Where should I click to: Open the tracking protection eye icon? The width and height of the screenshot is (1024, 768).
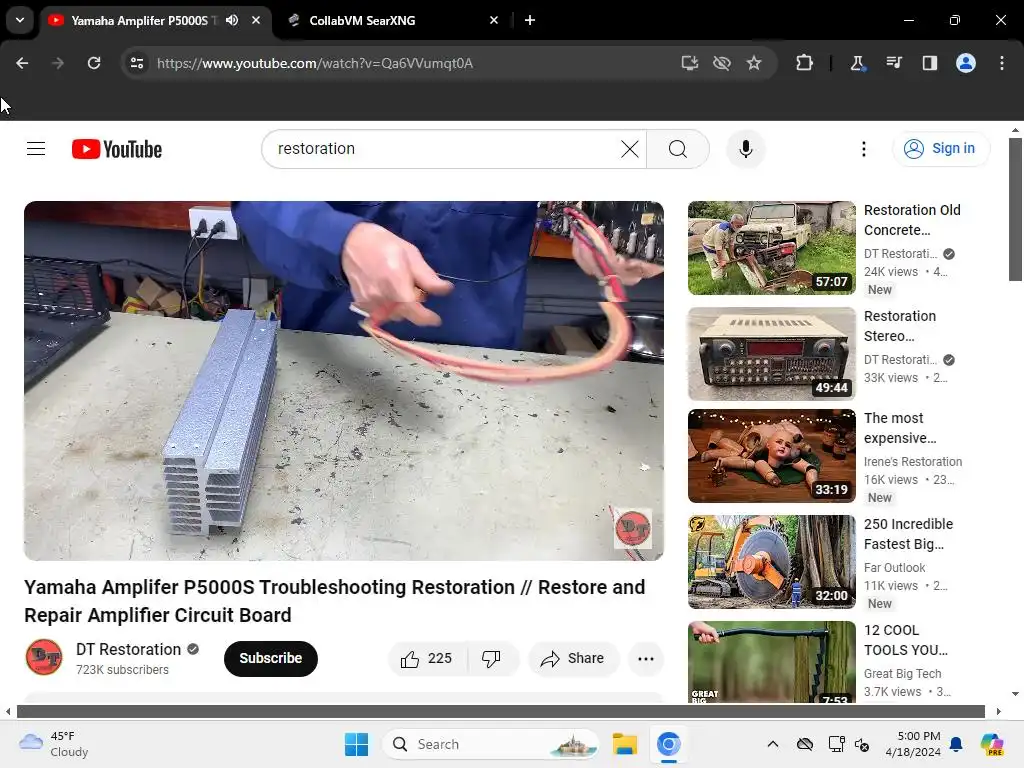coord(722,63)
